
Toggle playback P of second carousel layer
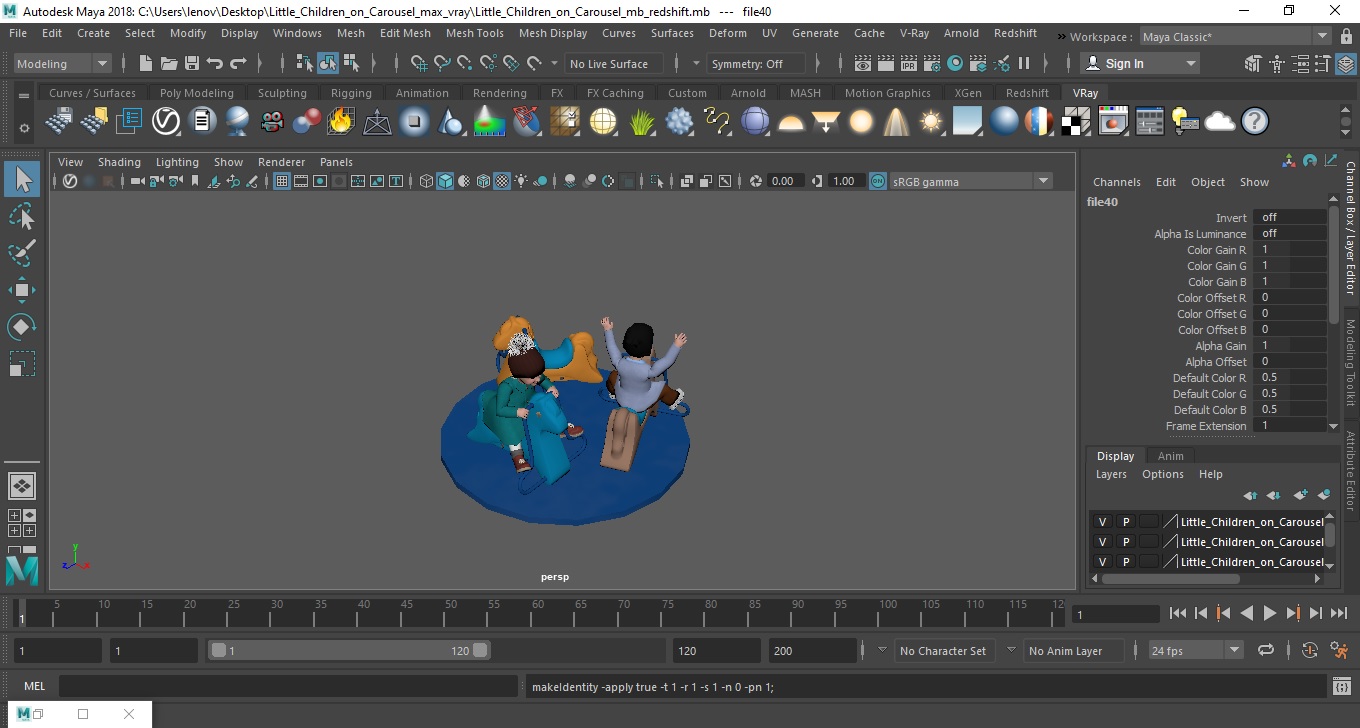tap(1126, 542)
